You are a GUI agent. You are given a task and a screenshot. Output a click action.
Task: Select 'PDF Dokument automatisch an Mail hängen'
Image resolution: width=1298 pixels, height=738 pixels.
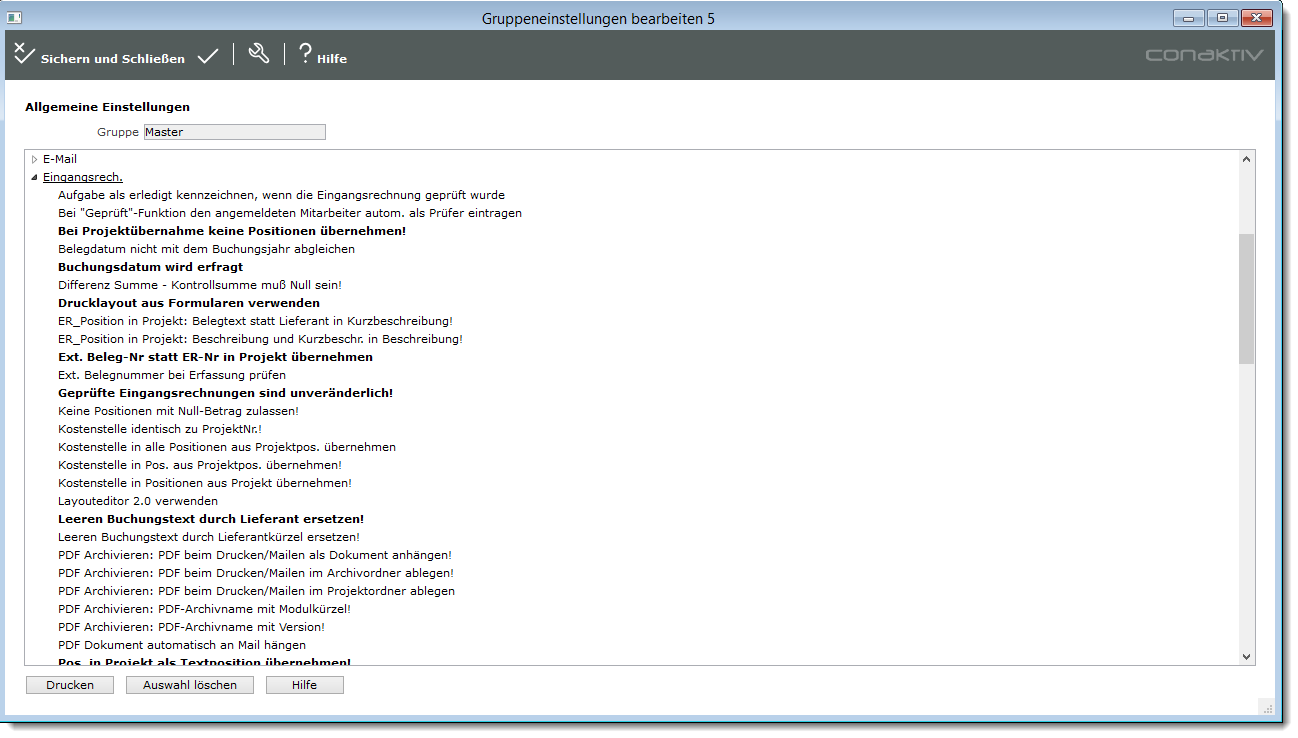(182, 645)
